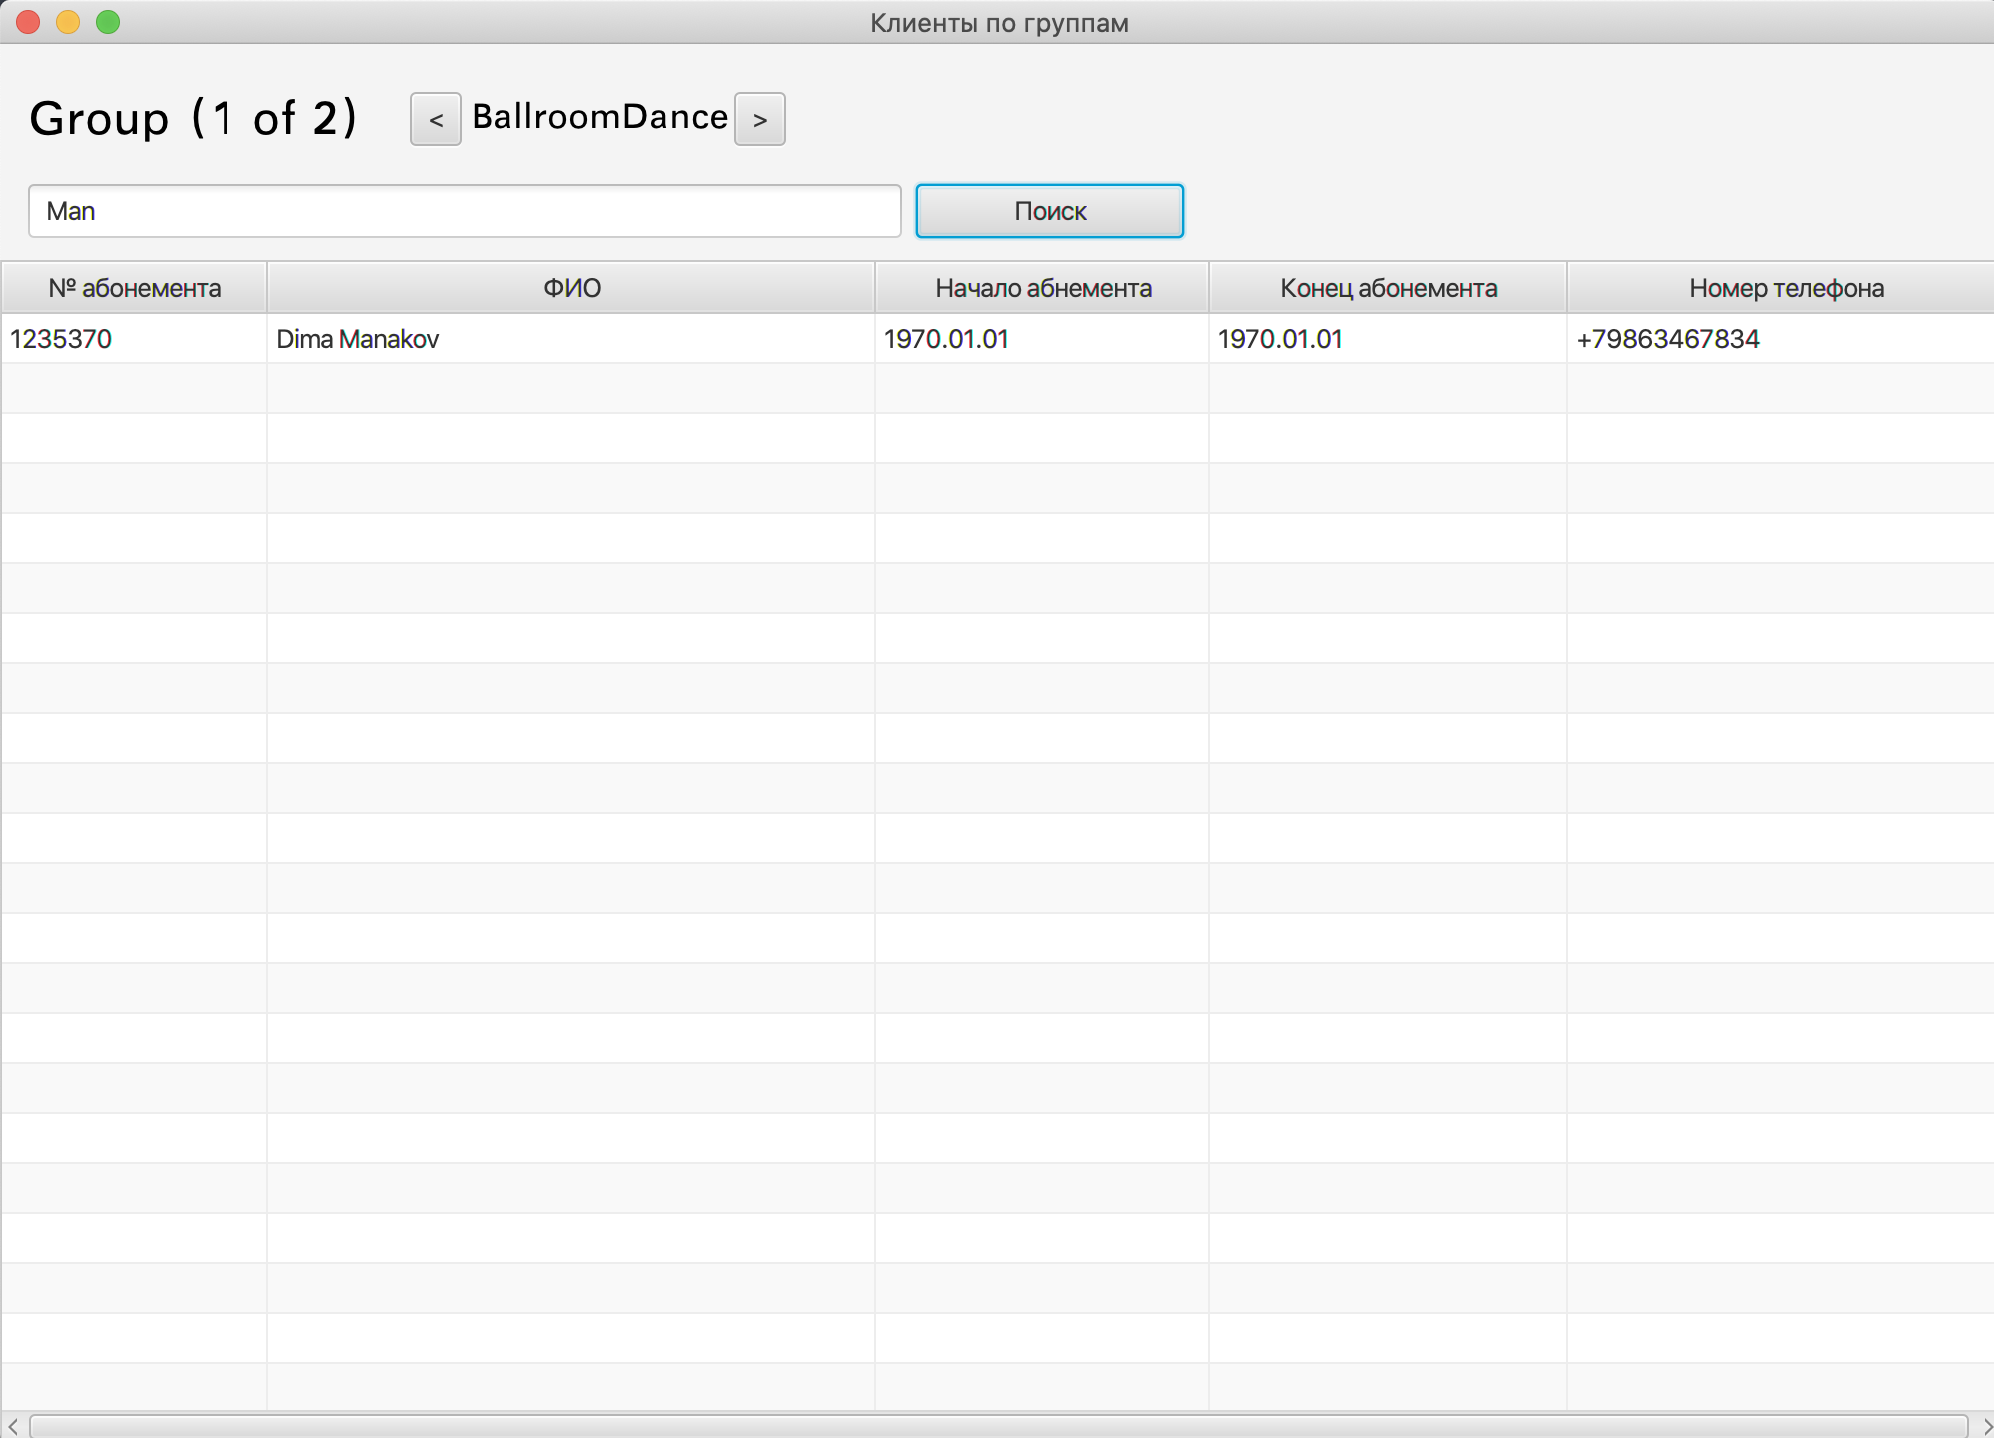Screen dimensions: 1994x1438
Task: Select start date 1970.01.01 under Начало абнемента
Action: pos(1042,339)
